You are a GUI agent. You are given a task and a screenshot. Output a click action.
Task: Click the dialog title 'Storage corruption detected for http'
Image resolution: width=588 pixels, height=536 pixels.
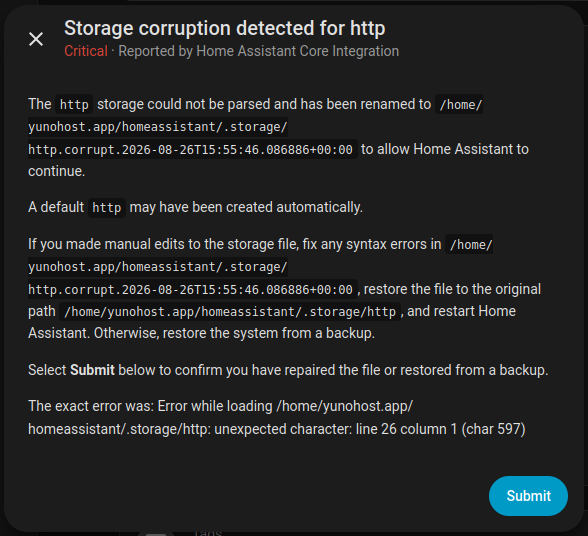(x=225, y=28)
